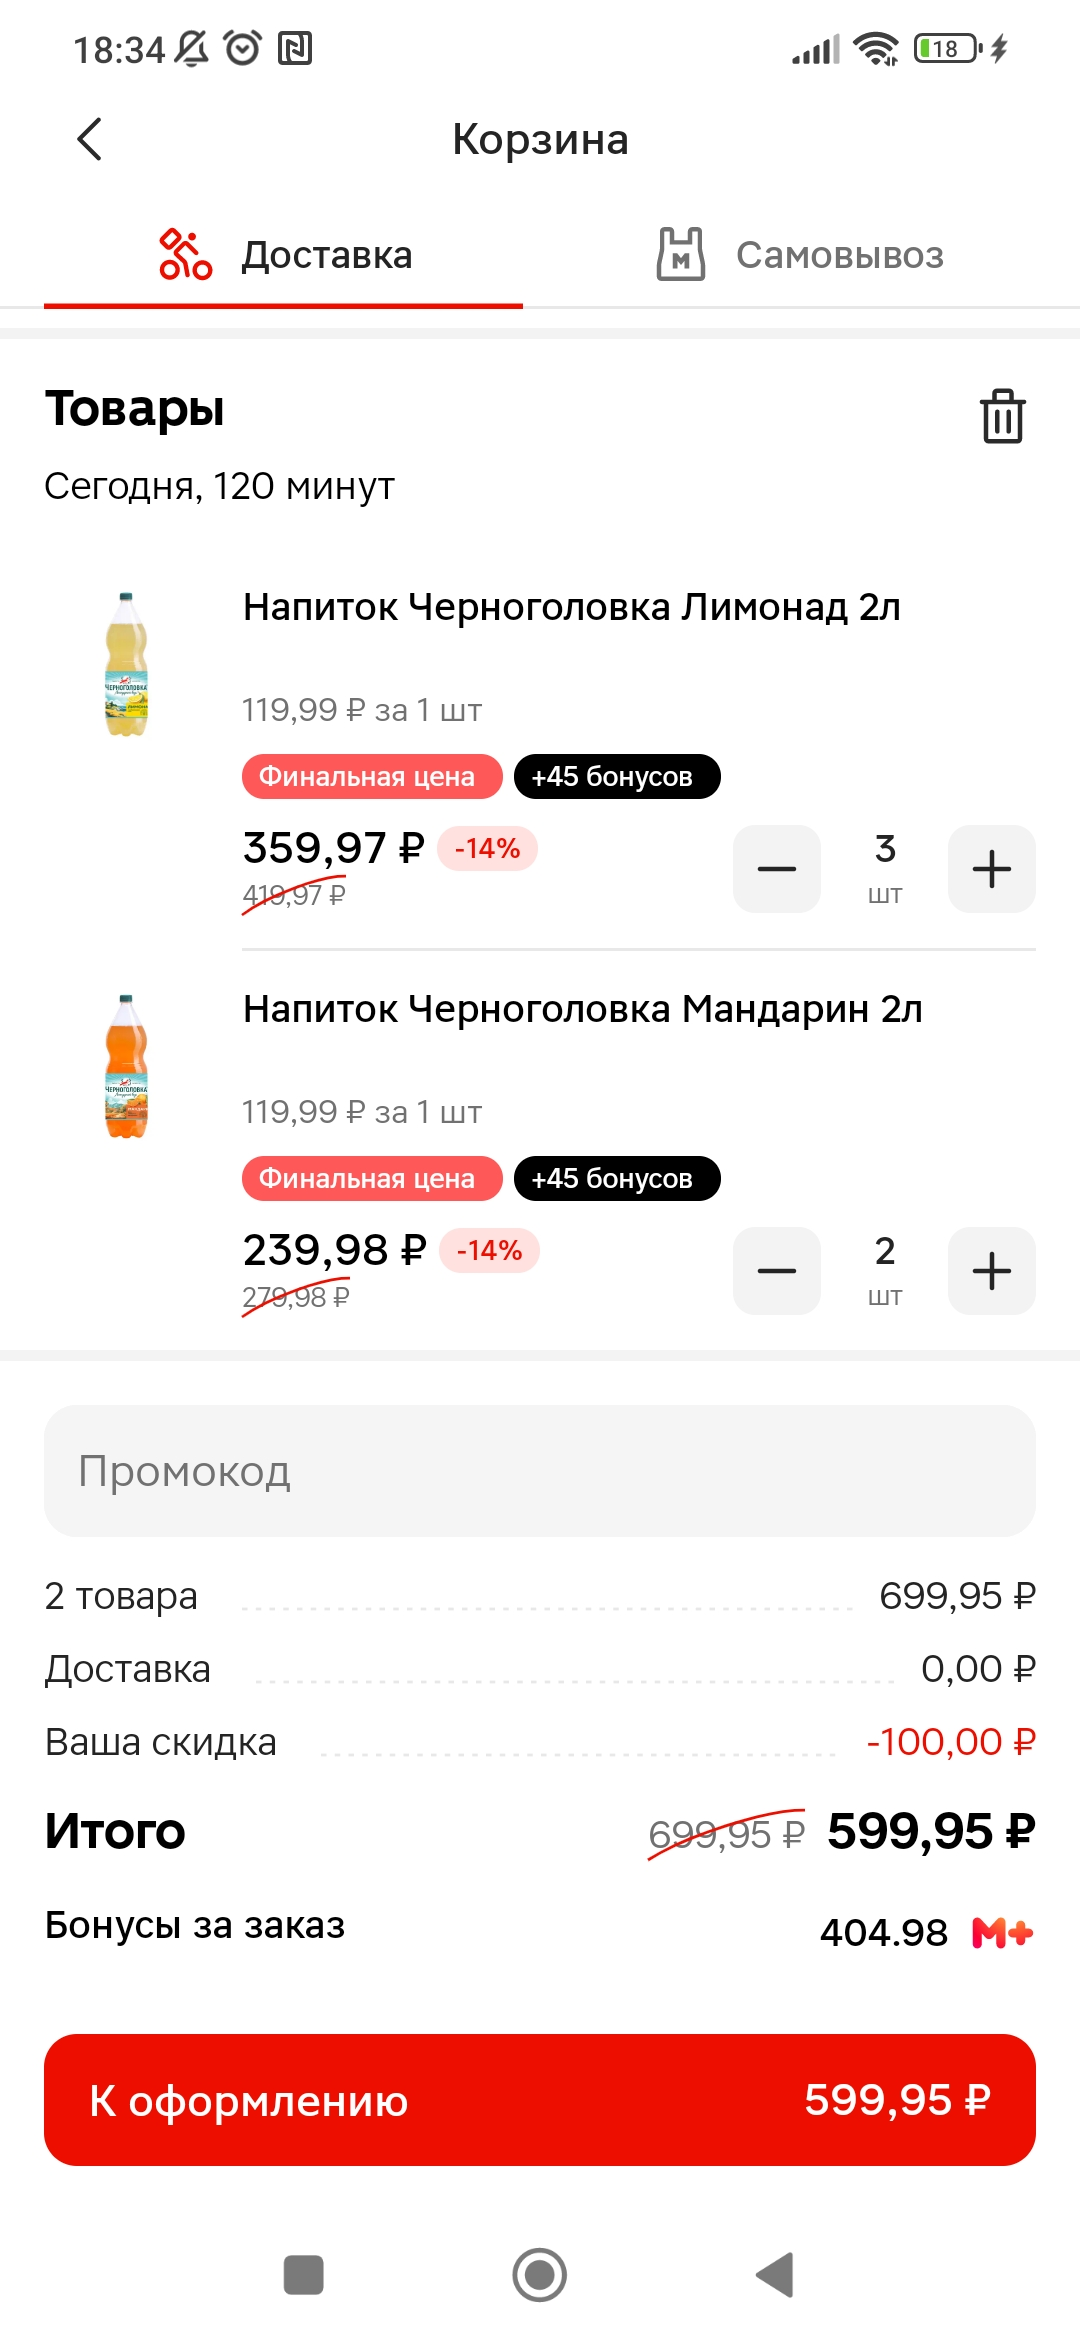Focus the Промокод input field
This screenshot has width=1080, height=2340.
click(x=540, y=1471)
